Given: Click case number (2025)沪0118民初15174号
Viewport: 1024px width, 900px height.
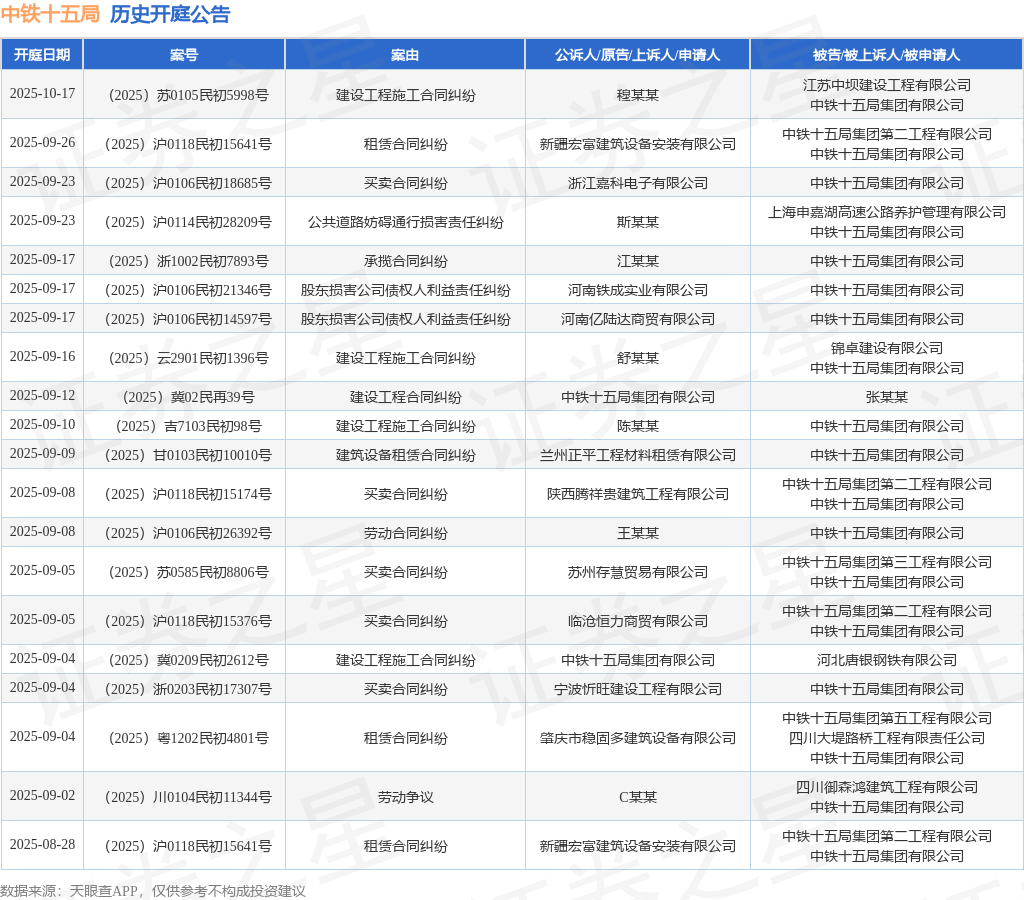Looking at the screenshot, I should pyautogui.click(x=188, y=494).
